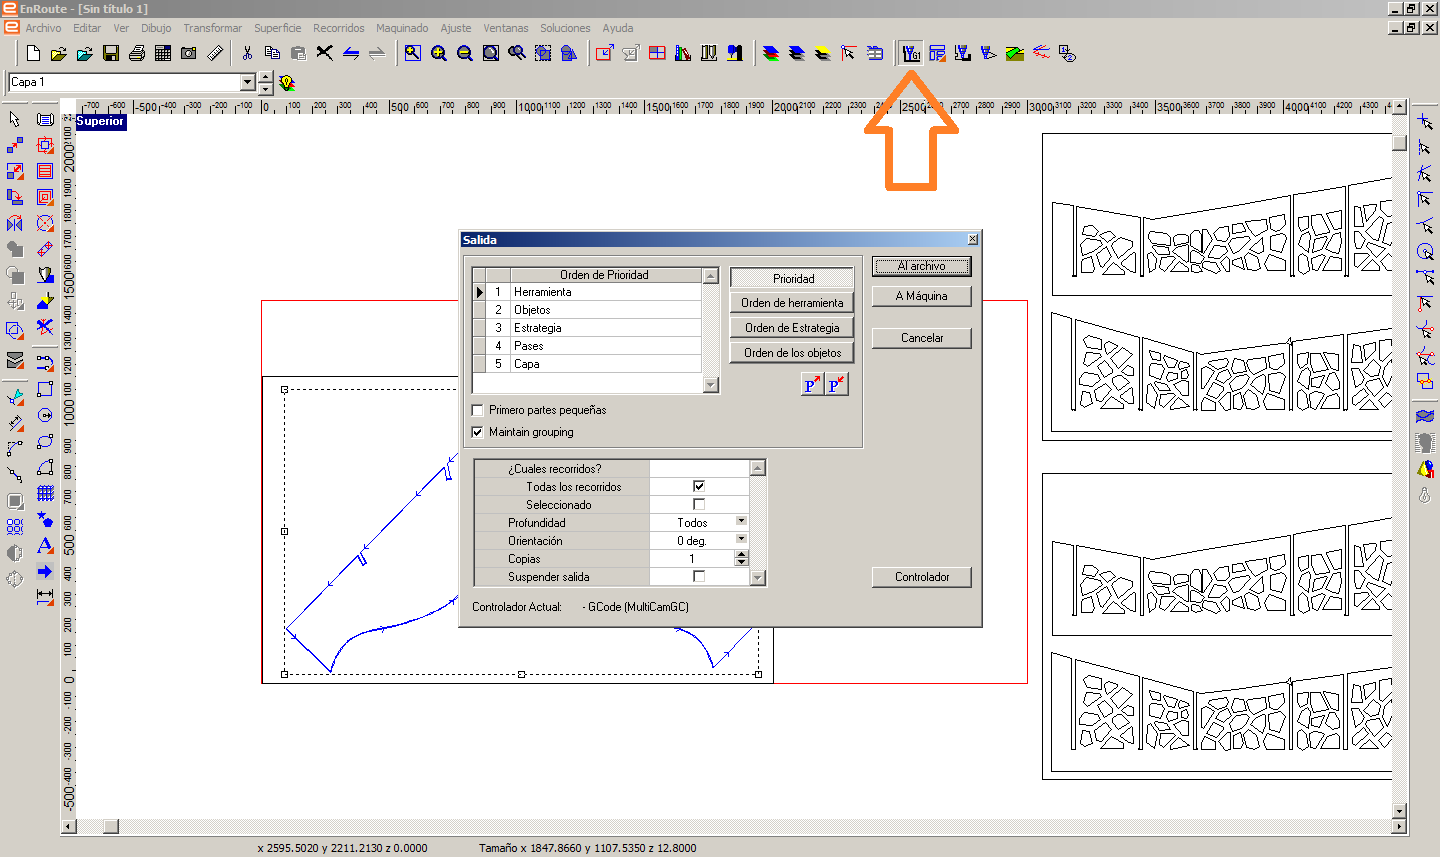The width and height of the screenshot is (1440, 858).
Task: Select the rectangle drawing tool
Action: pos(45,389)
